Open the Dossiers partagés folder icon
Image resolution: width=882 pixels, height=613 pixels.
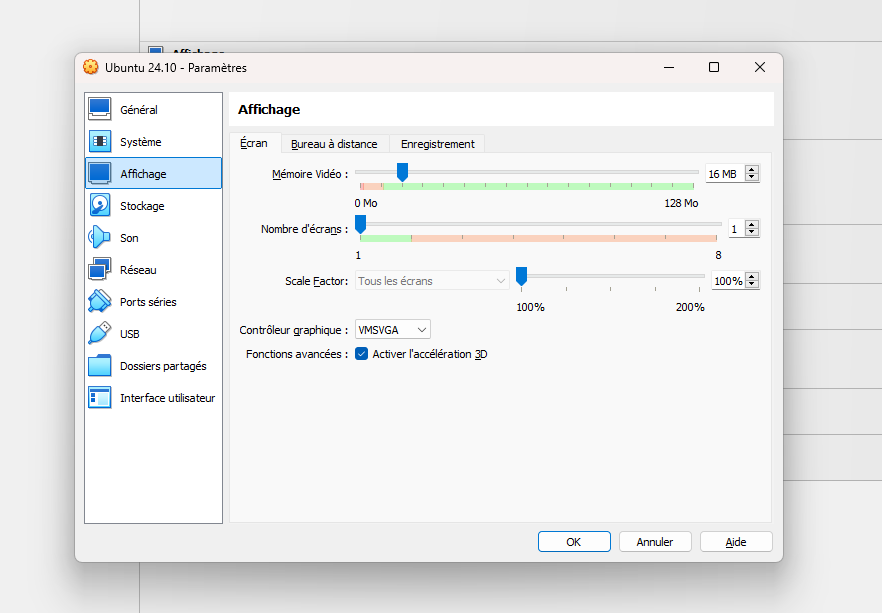pyautogui.click(x=100, y=366)
